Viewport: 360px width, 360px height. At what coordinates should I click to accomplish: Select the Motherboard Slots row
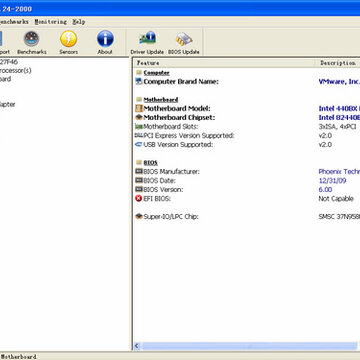tap(247, 126)
